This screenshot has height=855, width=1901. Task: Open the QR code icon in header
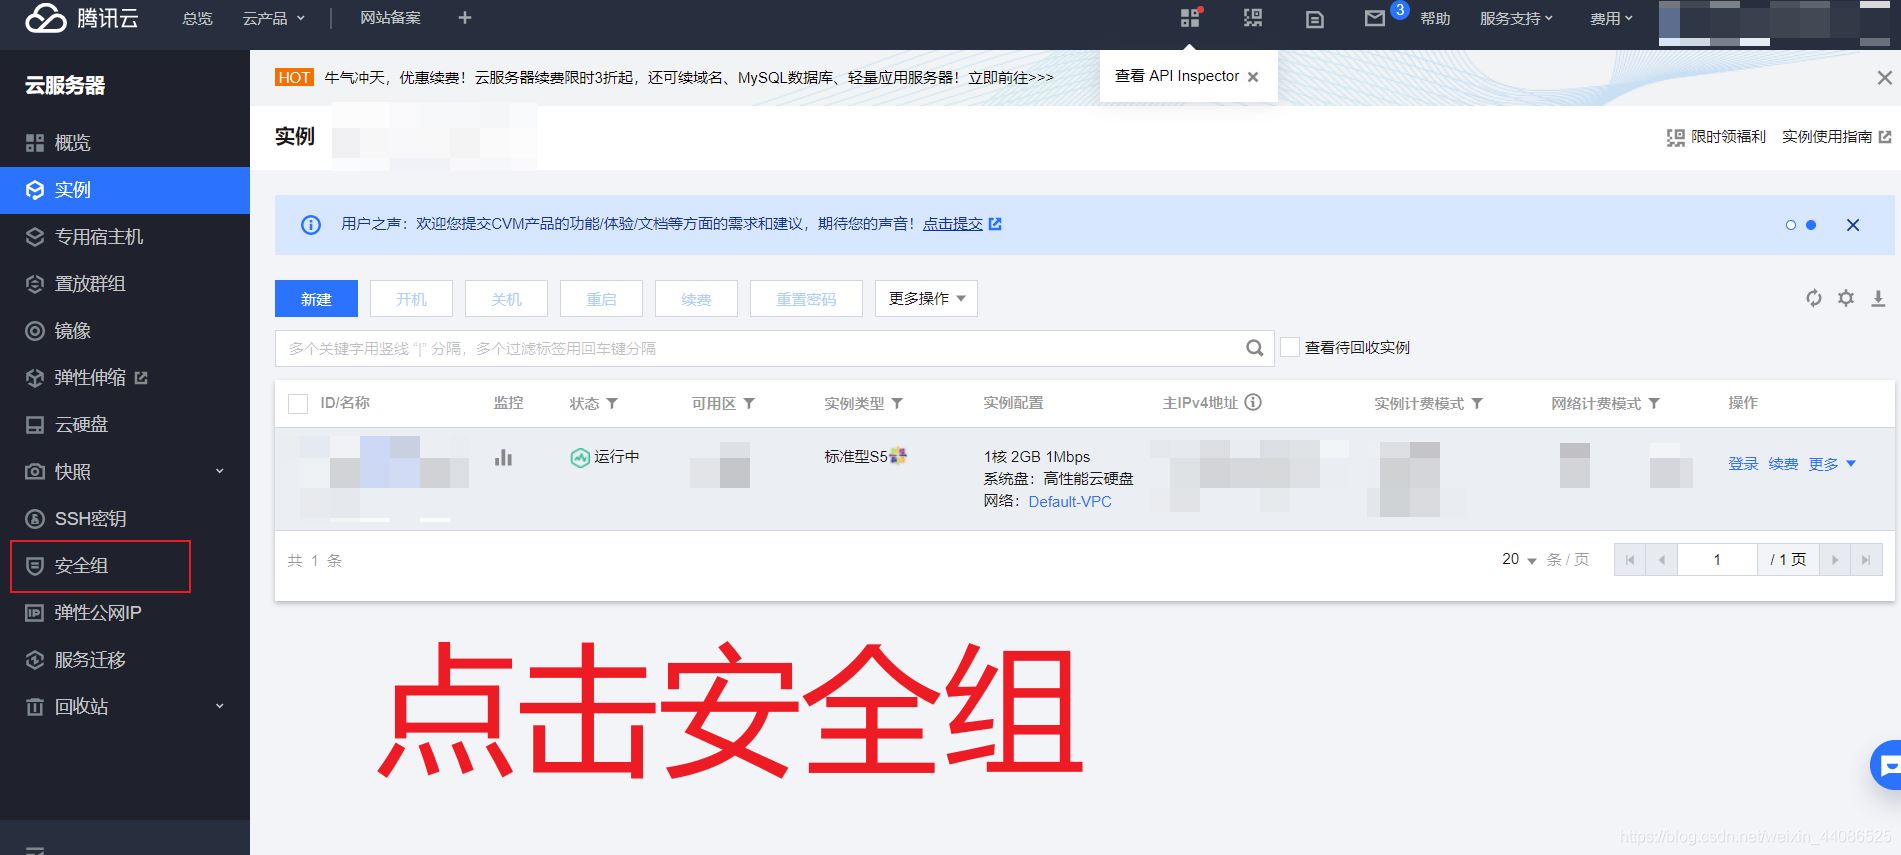point(1252,18)
